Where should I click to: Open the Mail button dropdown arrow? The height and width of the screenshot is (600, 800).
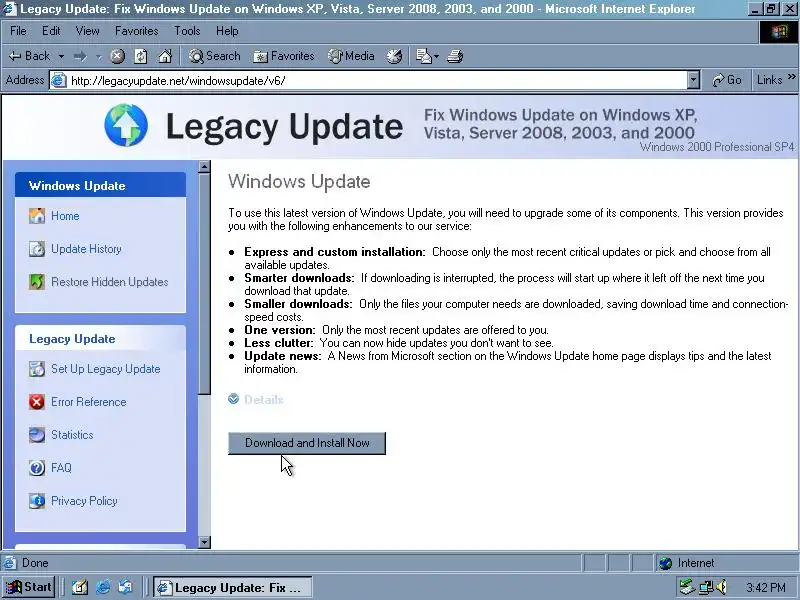point(437,56)
